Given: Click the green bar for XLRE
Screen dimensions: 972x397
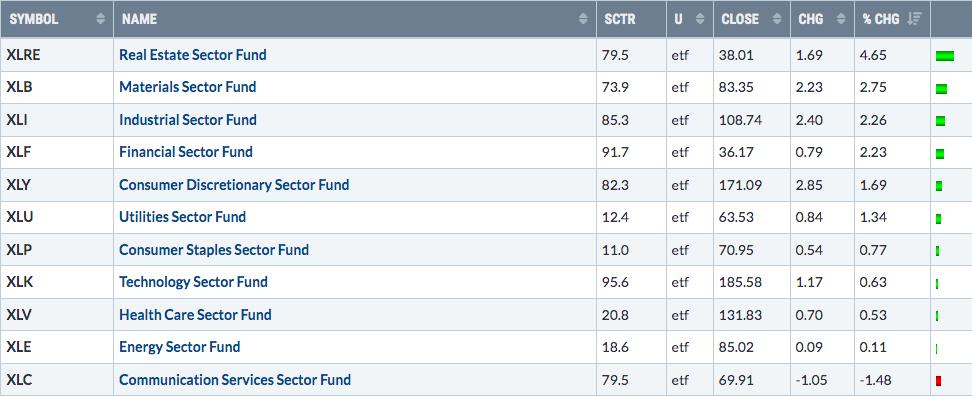Looking at the screenshot, I should 945,56.
